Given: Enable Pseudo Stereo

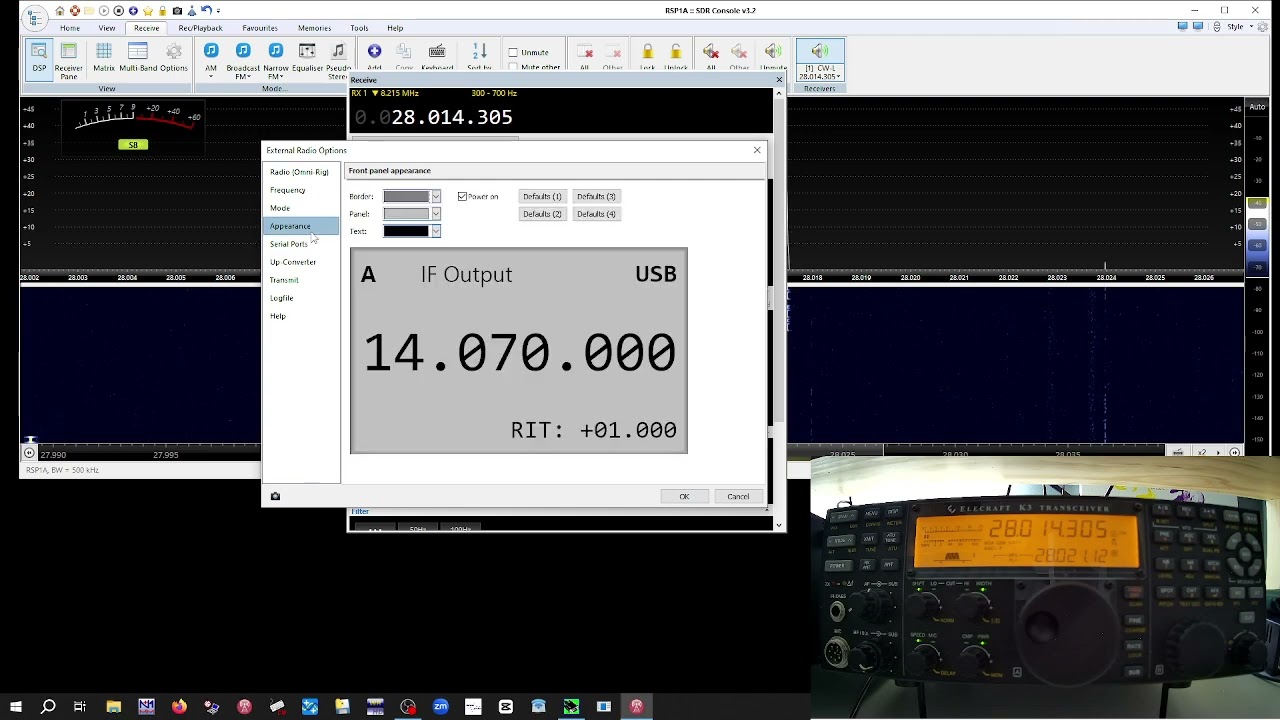Looking at the screenshot, I should [338, 60].
